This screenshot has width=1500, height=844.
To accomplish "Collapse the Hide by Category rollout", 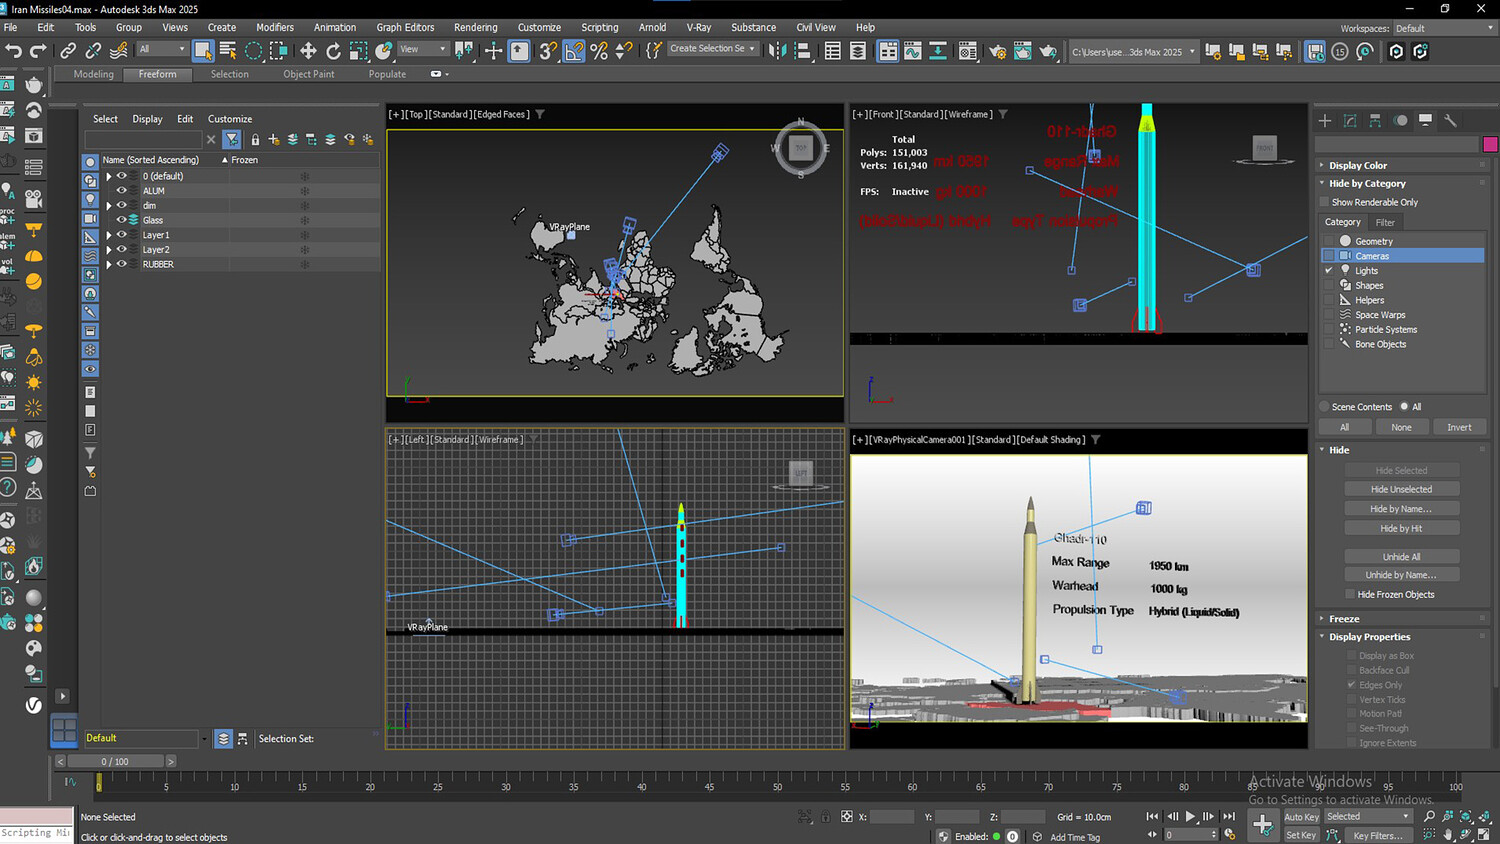I will pyautogui.click(x=1366, y=184).
